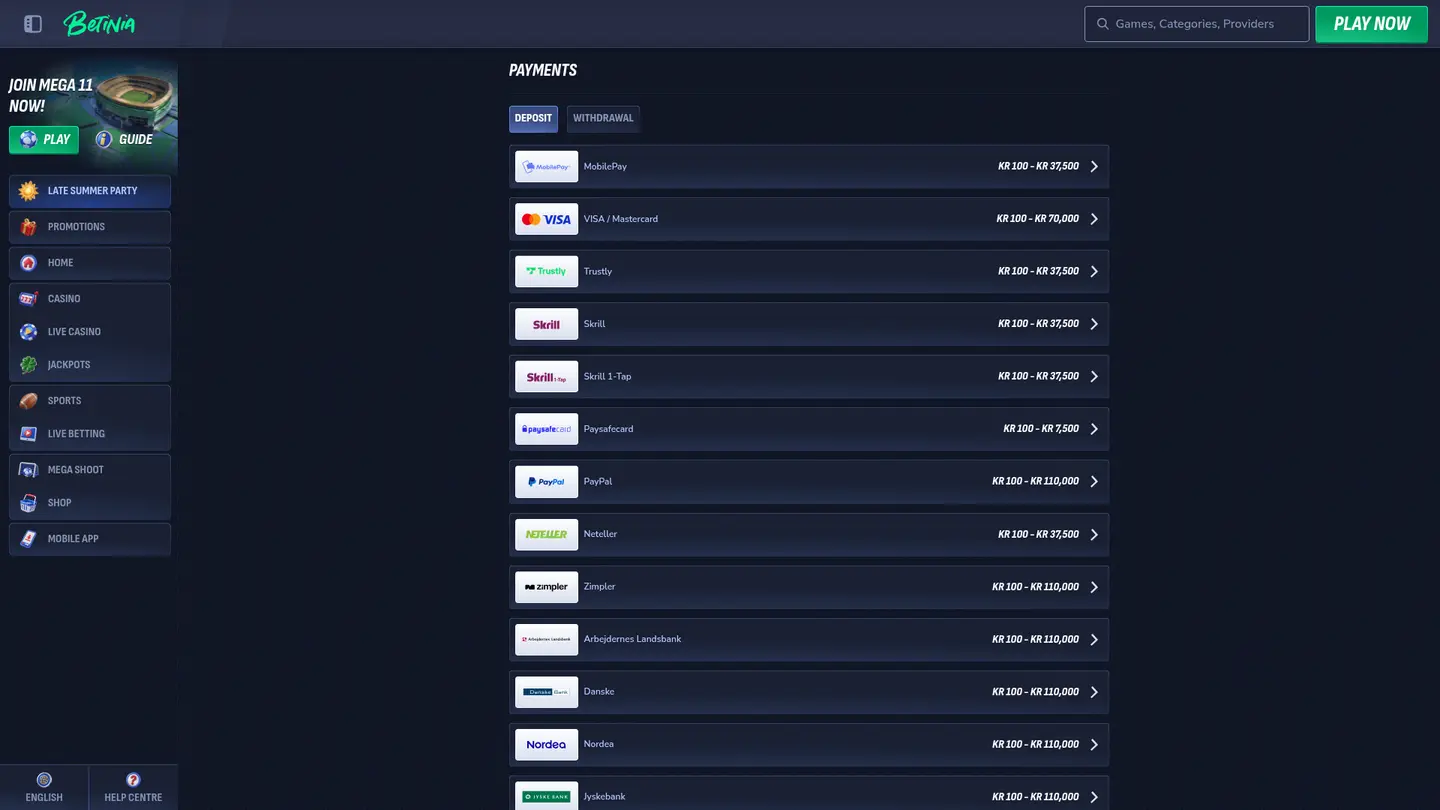Click the Skrill KR 100 - KR 37,500 limit

coord(1038,324)
